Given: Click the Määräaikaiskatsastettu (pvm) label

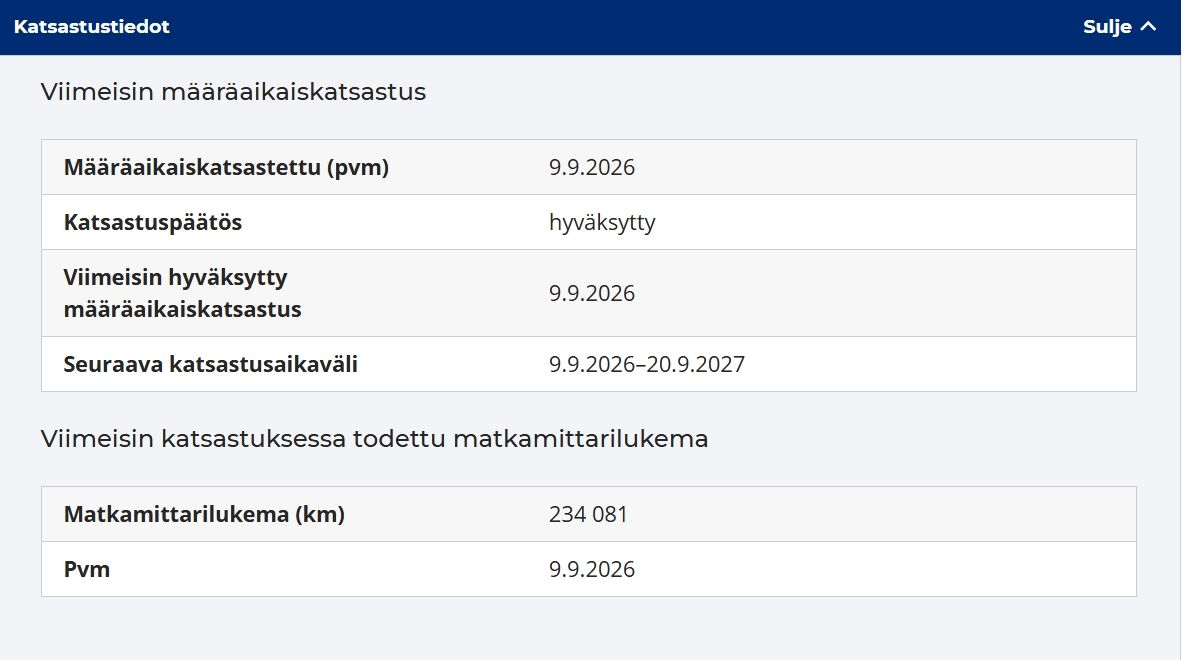Looking at the screenshot, I should coord(226,167).
